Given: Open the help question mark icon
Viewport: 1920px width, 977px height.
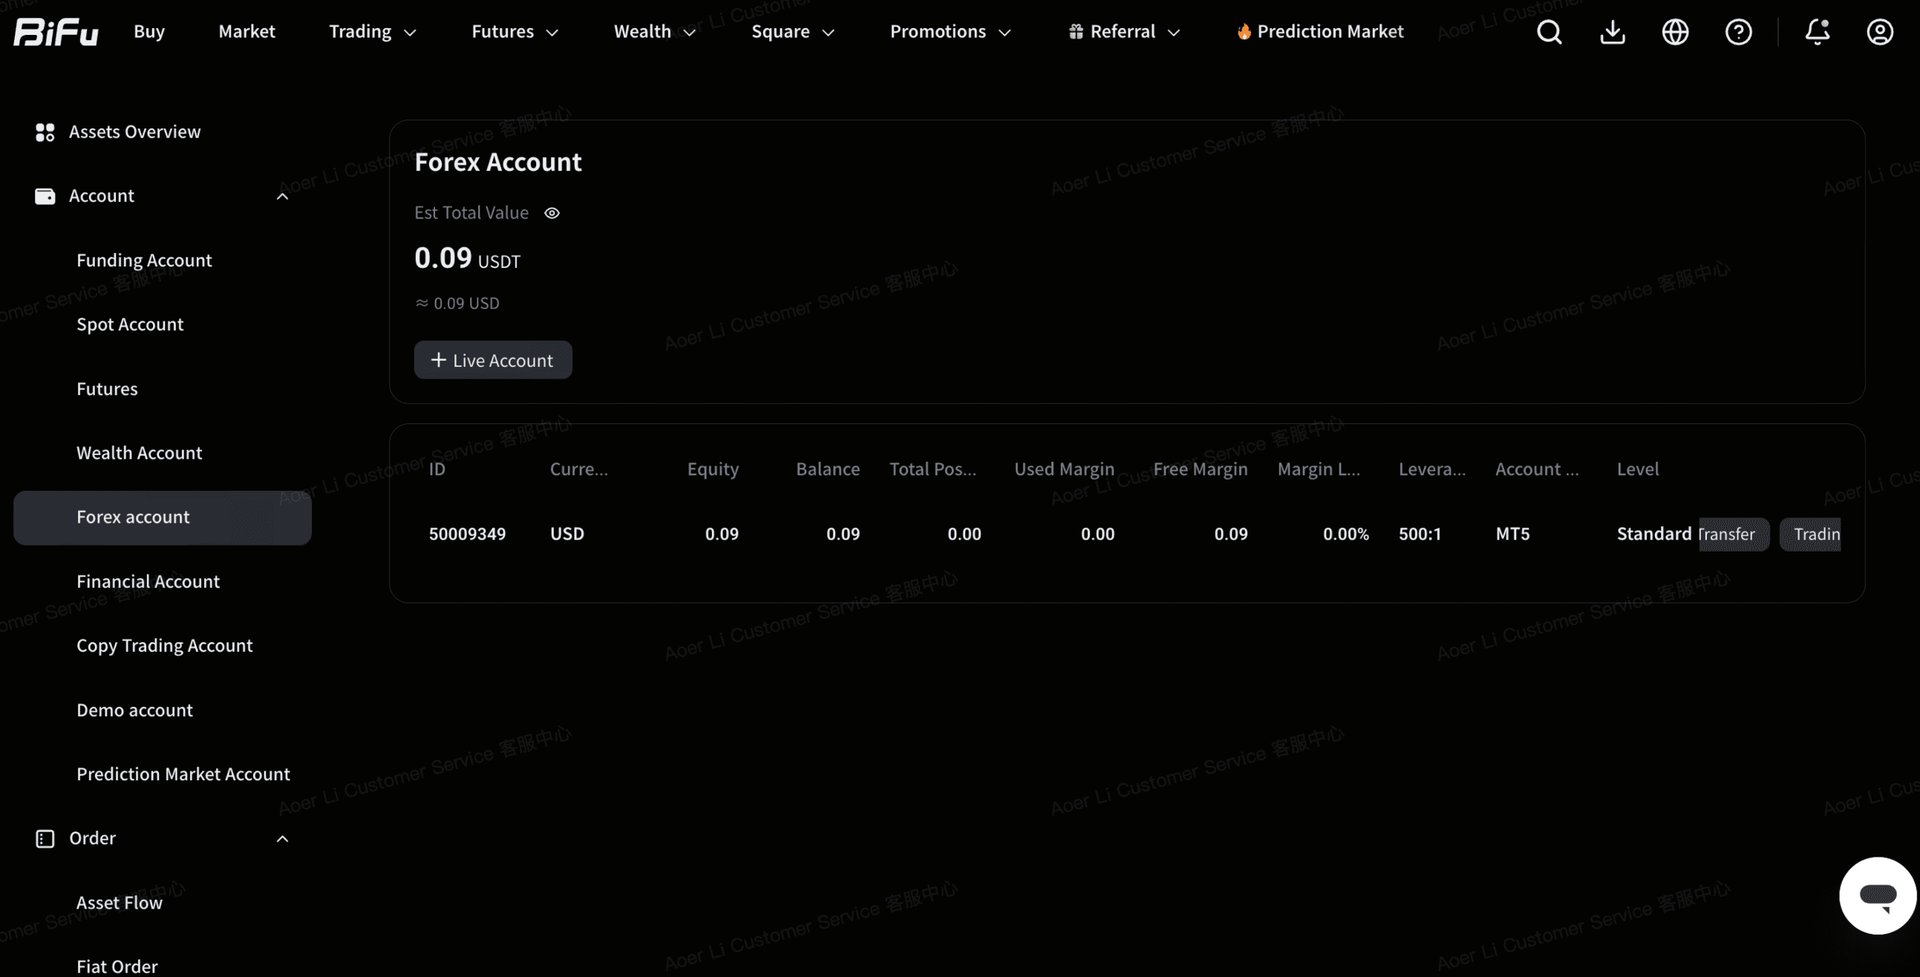Looking at the screenshot, I should (1738, 32).
